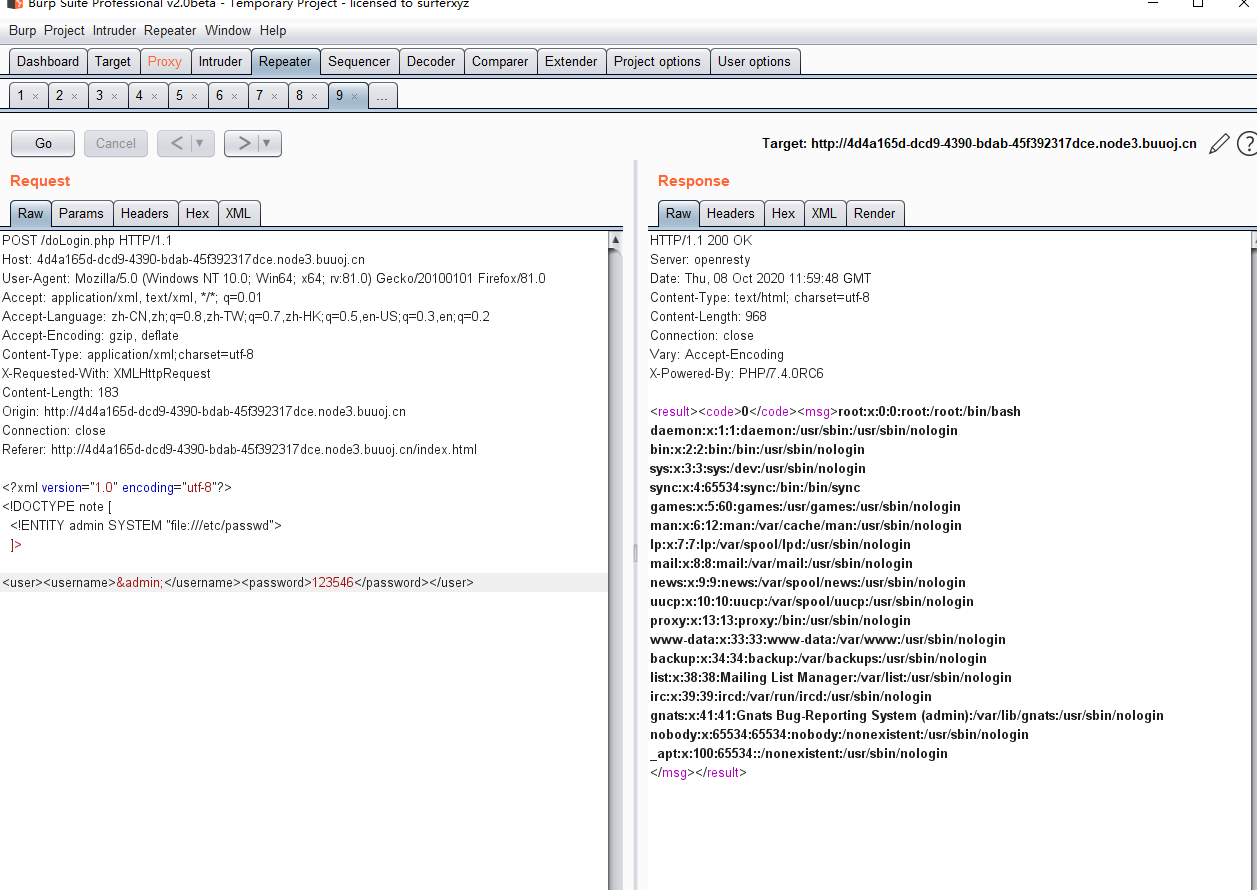This screenshot has height=890, width=1257.
Task: Expand the forward-history dropdown arrow
Action: click(268, 143)
